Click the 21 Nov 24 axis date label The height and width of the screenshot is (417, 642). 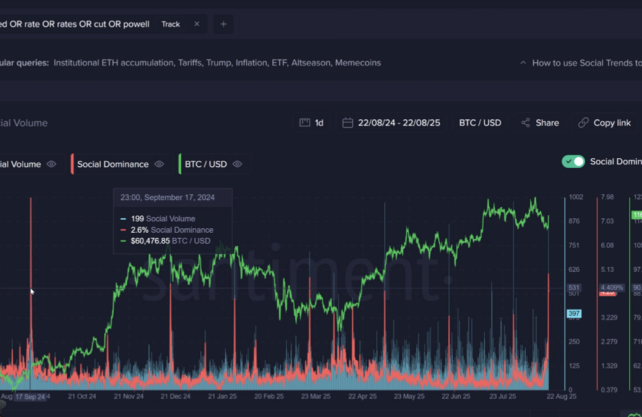(x=129, y=397)
